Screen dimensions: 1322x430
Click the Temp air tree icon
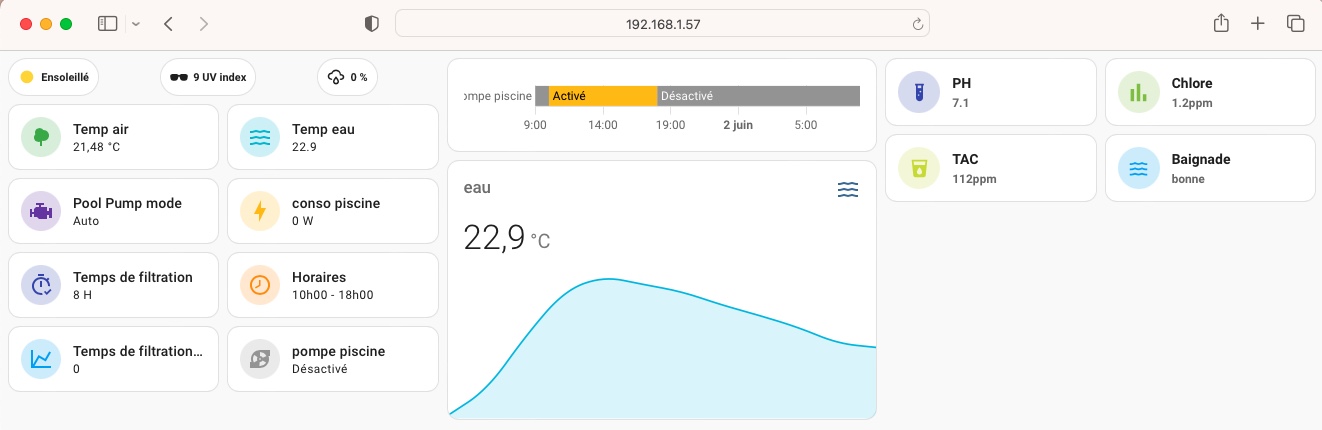pyautogui.click(x=41, y=137)
